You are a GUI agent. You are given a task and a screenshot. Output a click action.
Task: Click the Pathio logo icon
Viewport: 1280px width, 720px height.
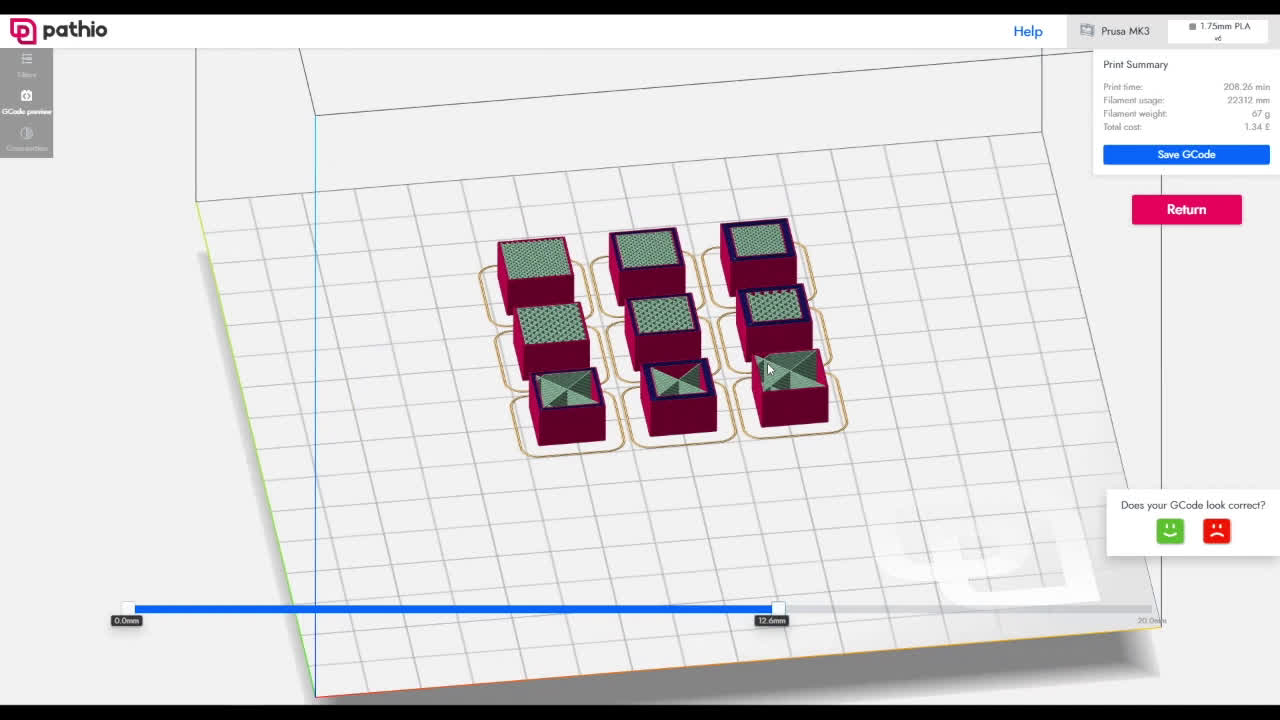click(x=23, y=31)
